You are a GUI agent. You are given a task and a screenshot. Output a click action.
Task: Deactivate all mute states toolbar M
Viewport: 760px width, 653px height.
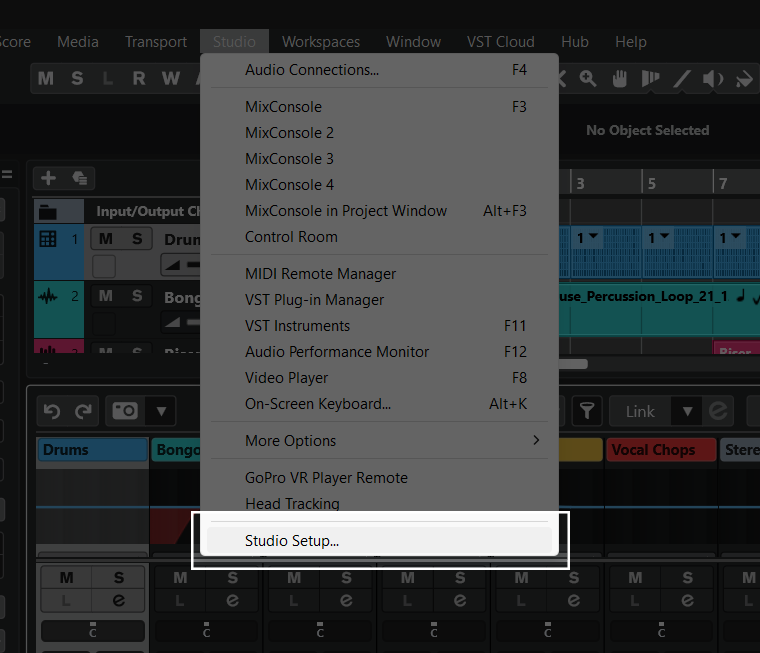[46, 79]
